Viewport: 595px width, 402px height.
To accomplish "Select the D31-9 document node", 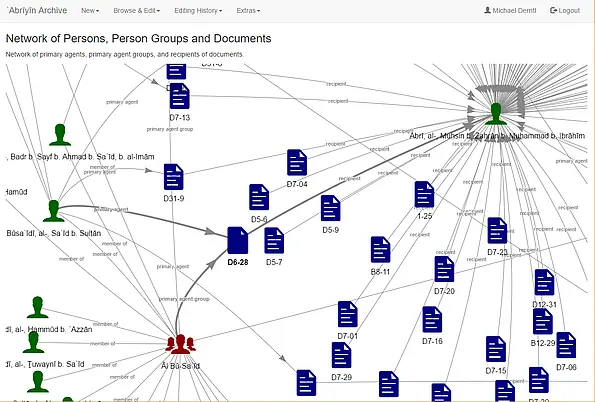I will tap(174, 177).
